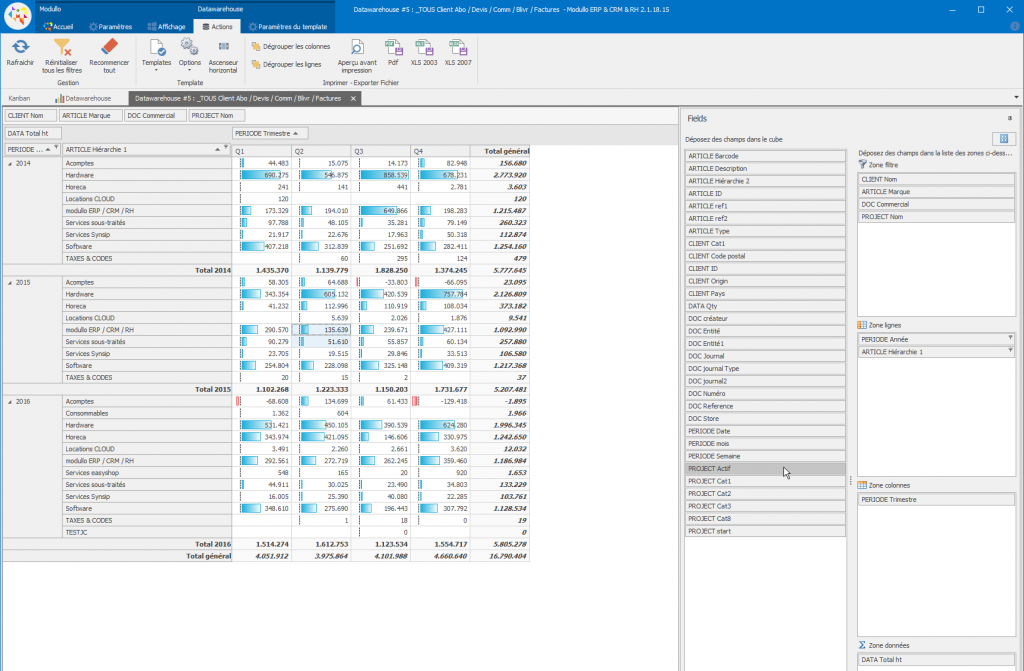Open the PERIODE year field filter
The image size is (1024, 671).
click(x=56, y=148)
